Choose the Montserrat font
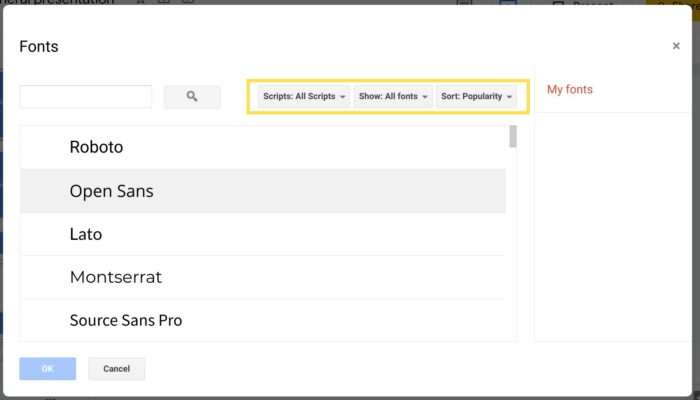Image resolution: width=700 pixels, height=400 pixels. pyautogui.click(x=262, y=277)
